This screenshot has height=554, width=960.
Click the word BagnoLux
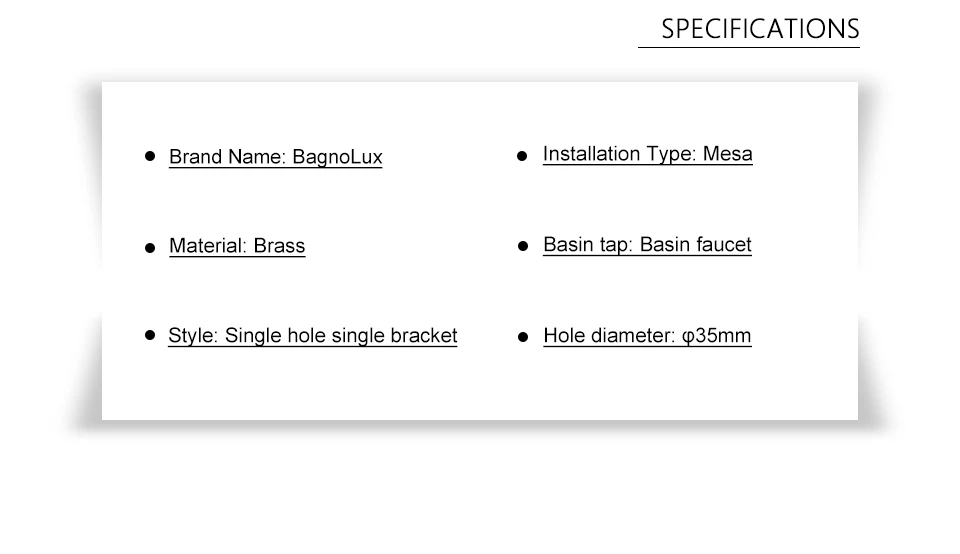pos(337,157)
